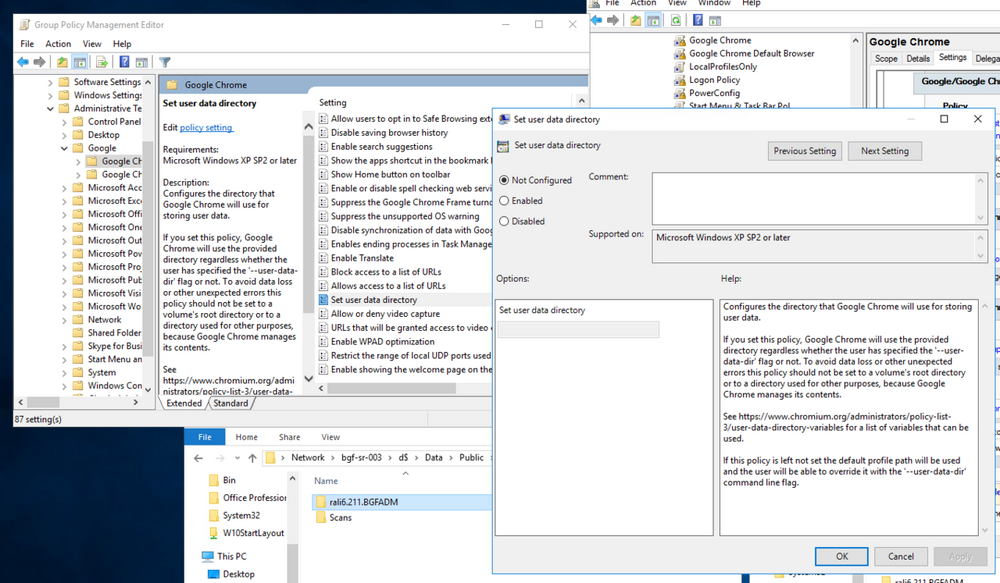The height and width of the screenshot is (583, 1000).
Task: Expand Software Settings tree node
Action: coord(50,82)
